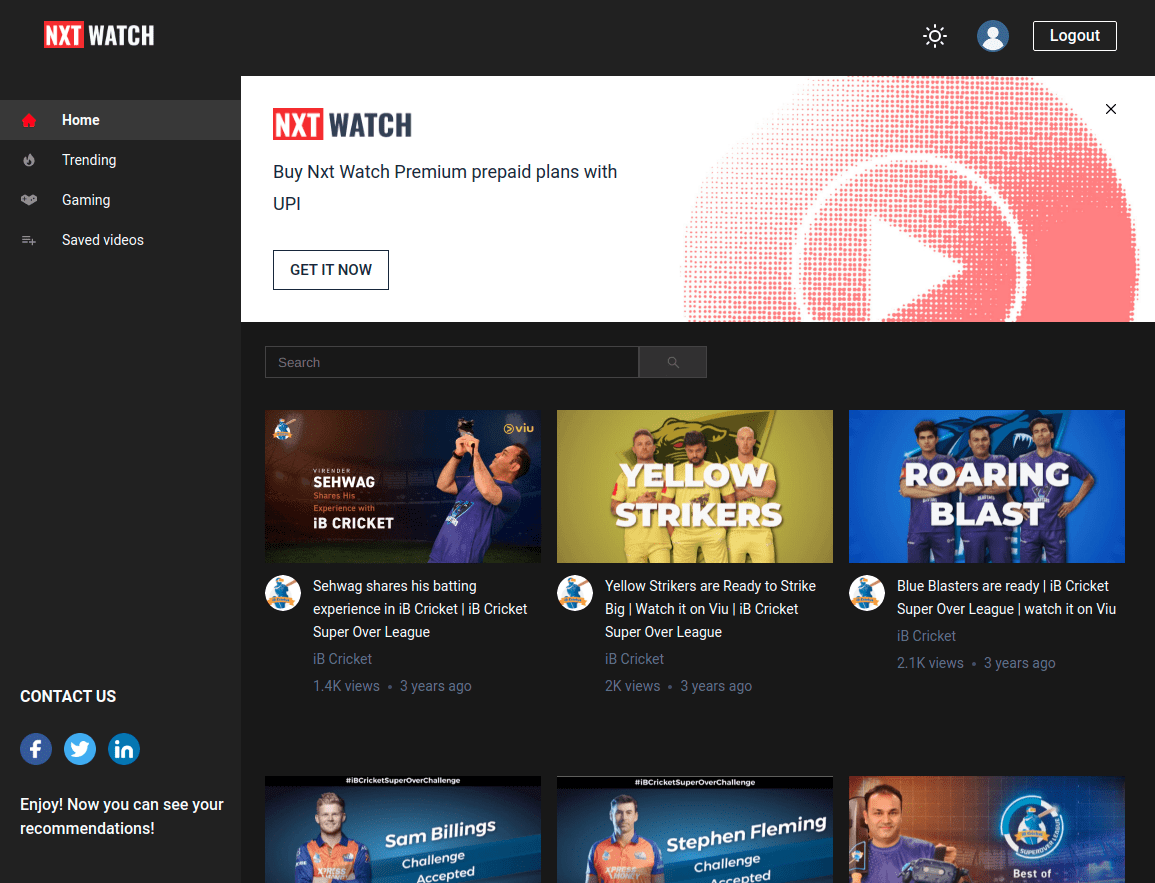Click channel avatar beside Yellow Strikers title
Screen dimensions: 1155x883
[x=575, y=594]
